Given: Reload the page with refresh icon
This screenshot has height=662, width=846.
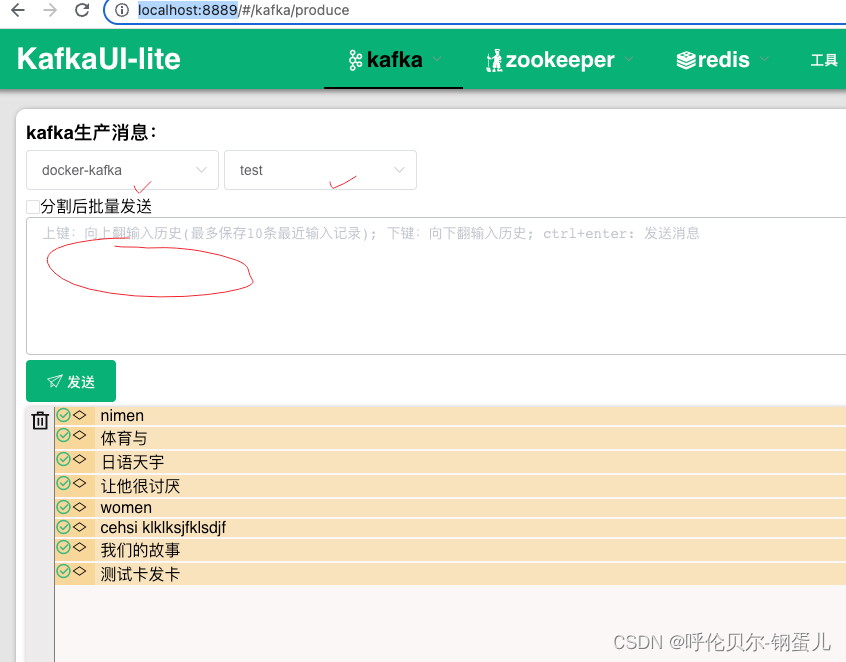Looking at the screenshot, I should 82,10.
